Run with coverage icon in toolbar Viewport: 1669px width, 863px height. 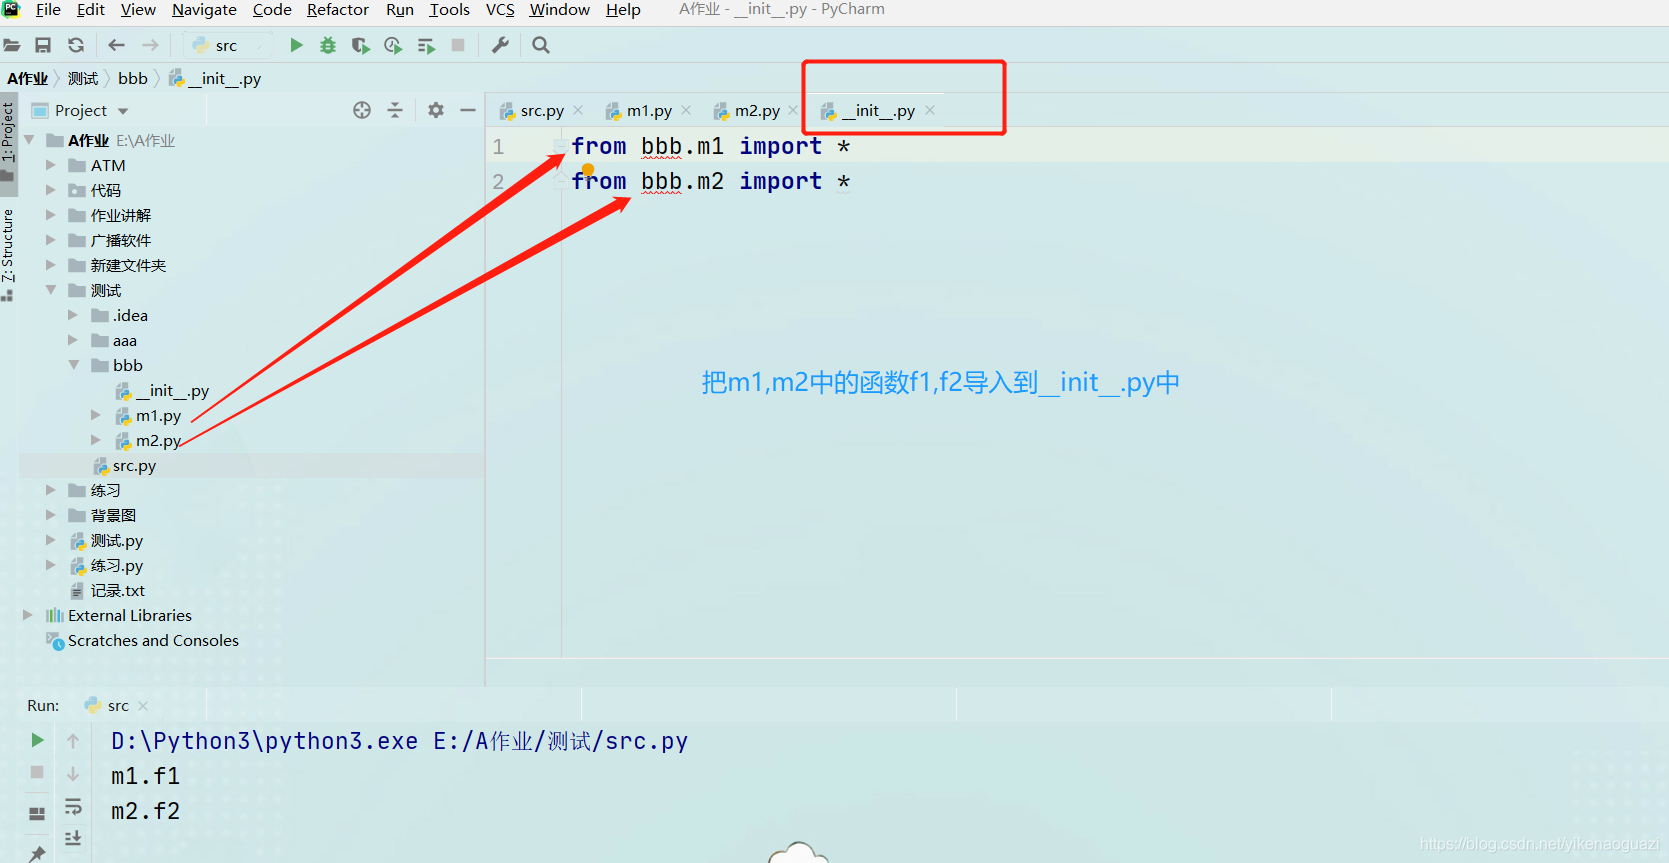point(361,45)
